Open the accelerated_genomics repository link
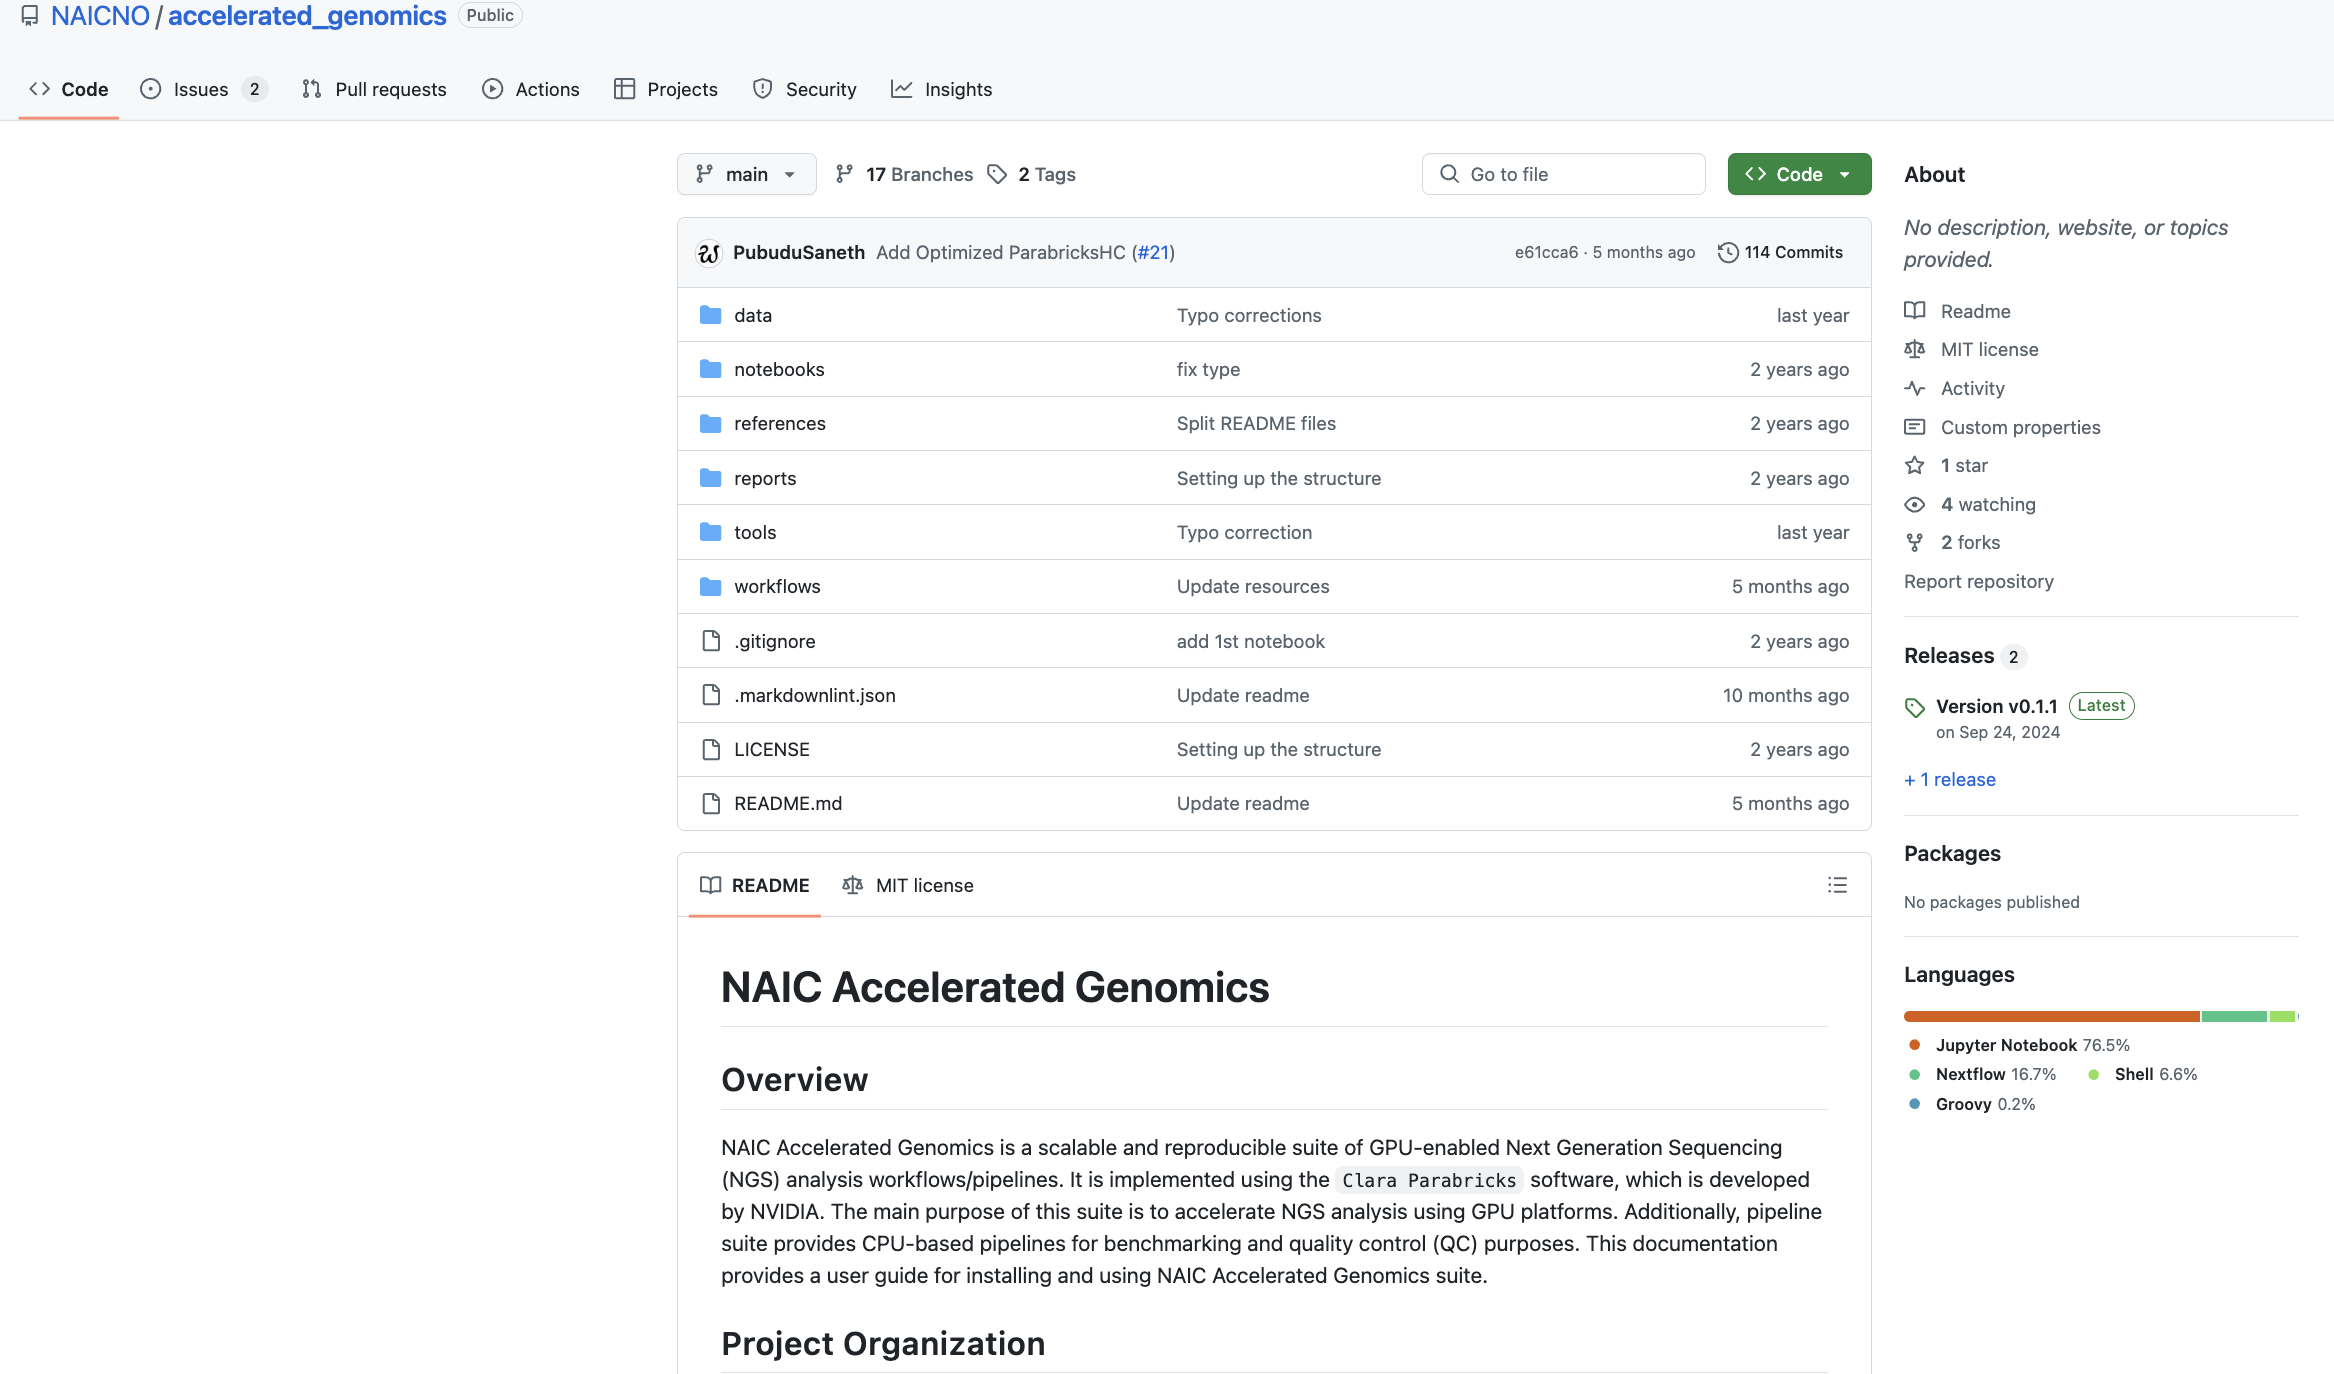 [307, 16]
